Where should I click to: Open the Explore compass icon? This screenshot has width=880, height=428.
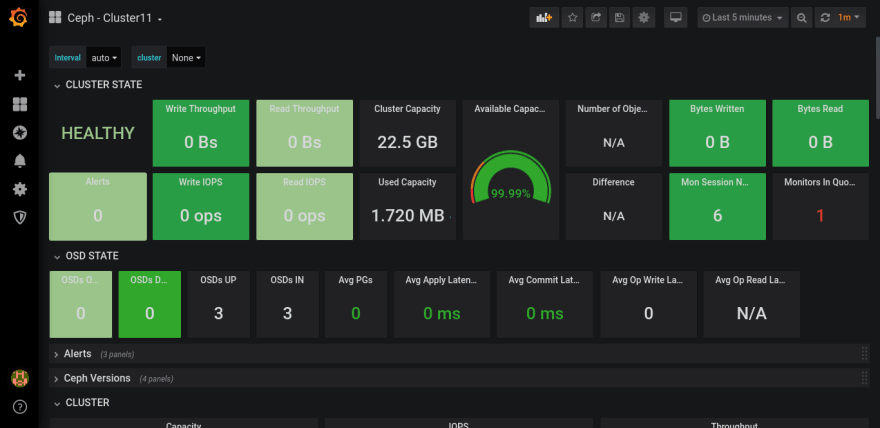pyautogui.click(x=20, y=133)
